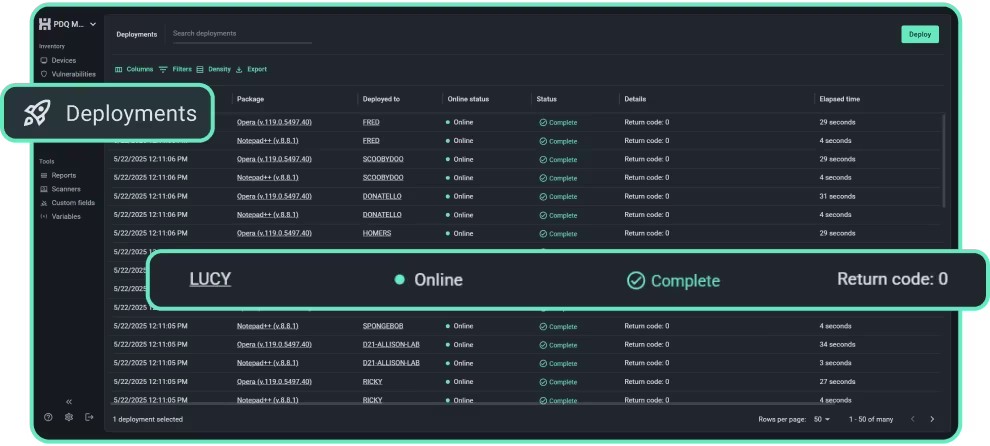
Task: Go to the next results page
Action: coord(932,419)
